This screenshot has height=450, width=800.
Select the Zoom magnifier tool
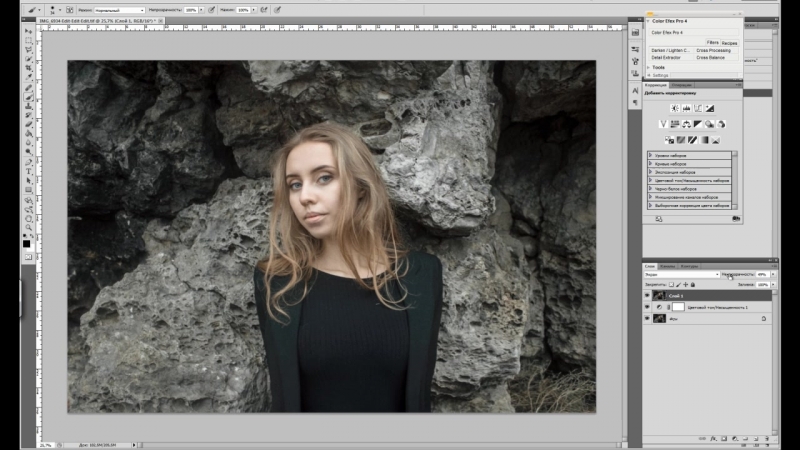[x=28, y=219]
